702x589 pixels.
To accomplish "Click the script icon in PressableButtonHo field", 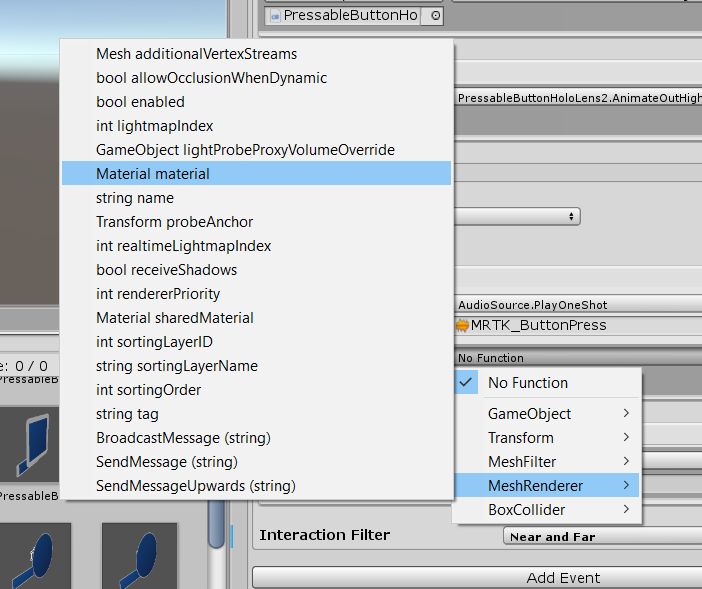I will click(275, 16).
